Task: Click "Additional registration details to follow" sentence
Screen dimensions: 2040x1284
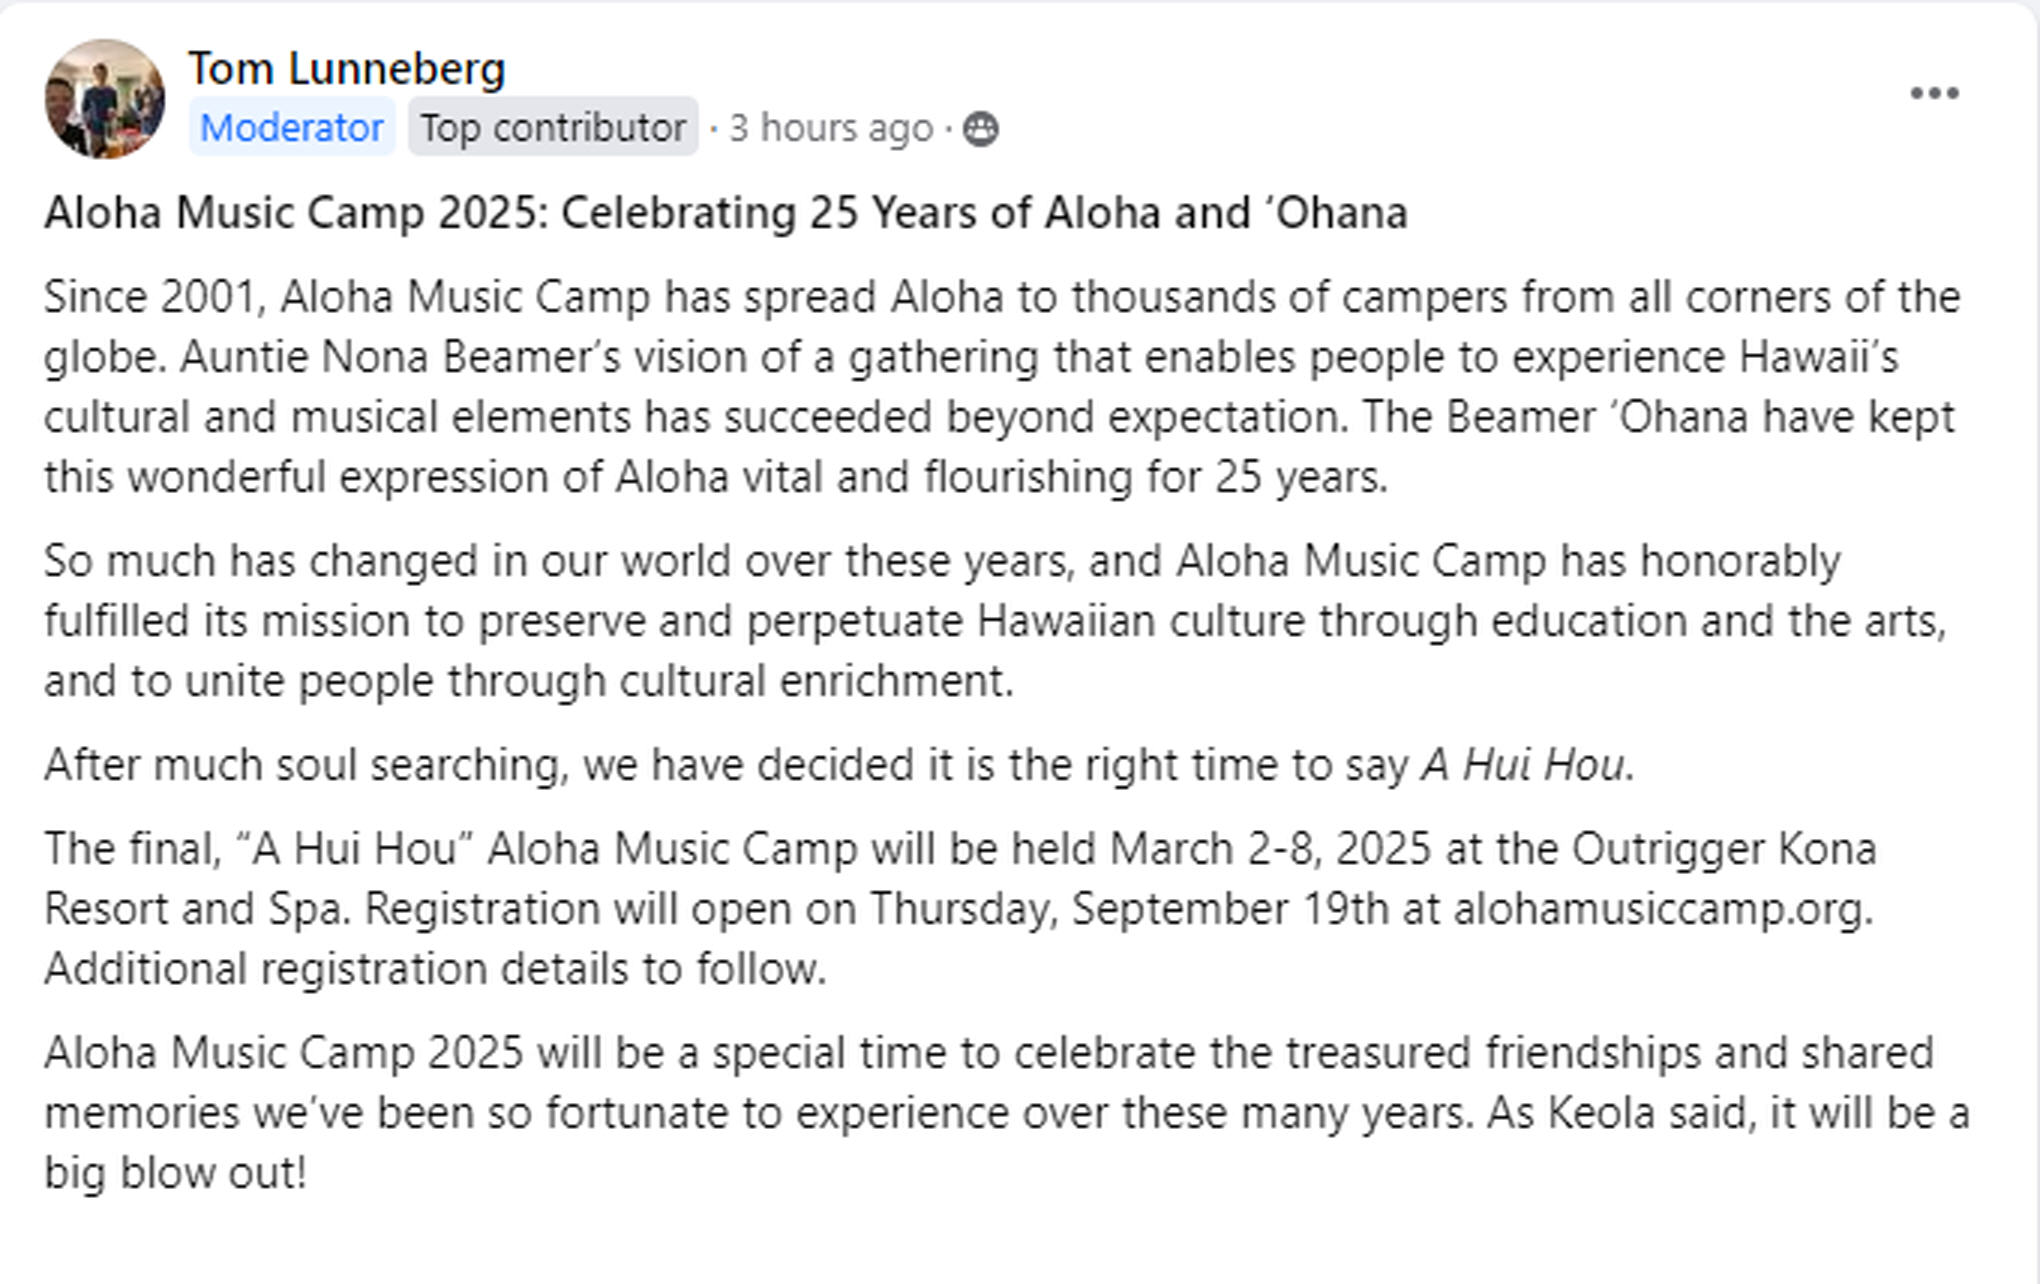Action: pos(435,969)
